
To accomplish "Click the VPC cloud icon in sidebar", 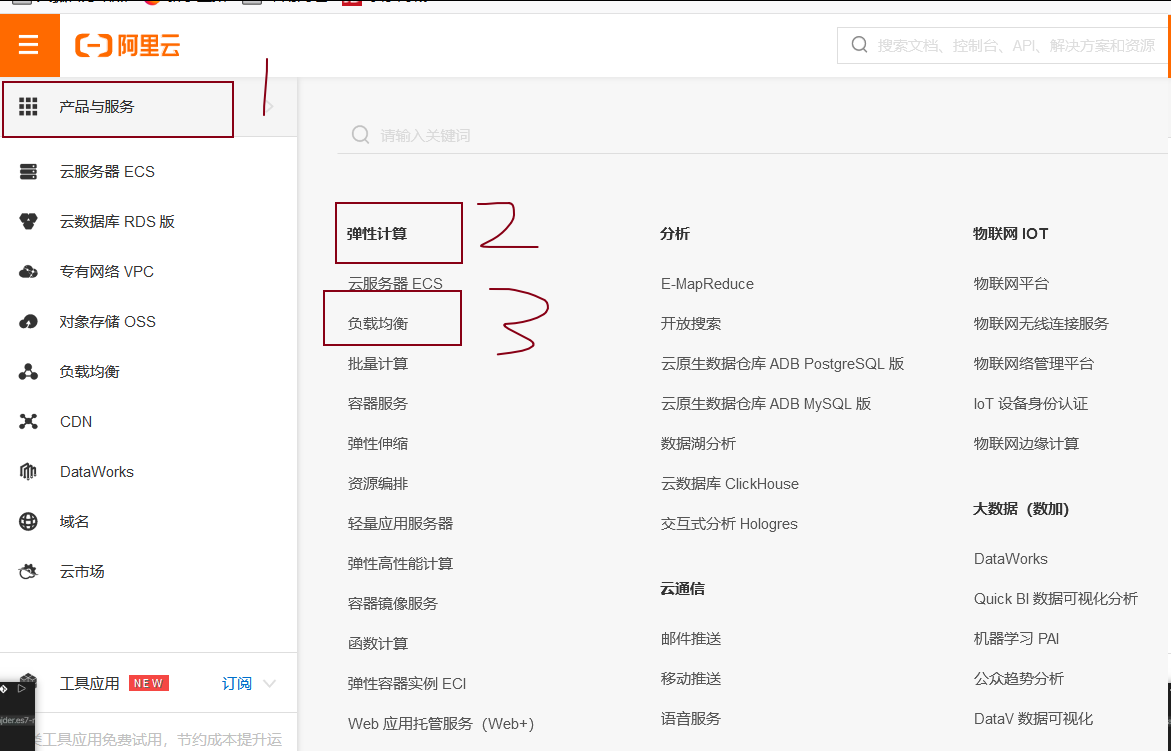I will (28, 272).
